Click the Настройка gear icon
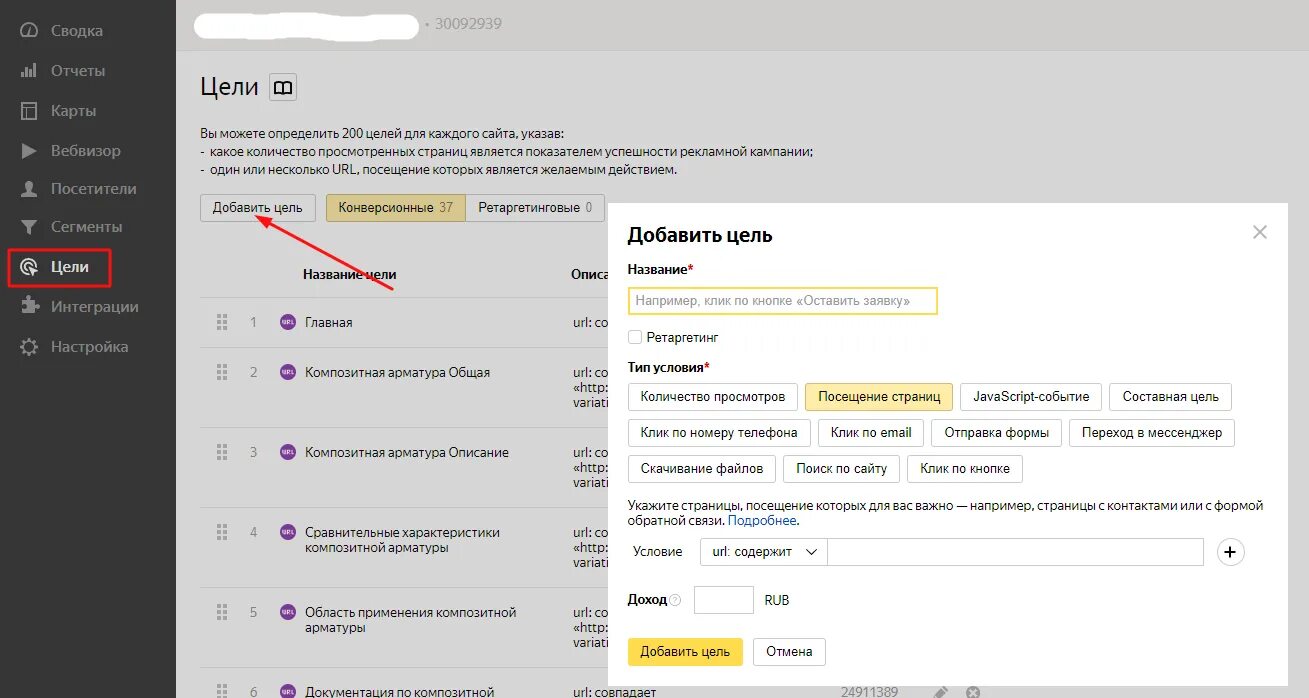This screenshot has height=698, width=1309. coord(29,347)
